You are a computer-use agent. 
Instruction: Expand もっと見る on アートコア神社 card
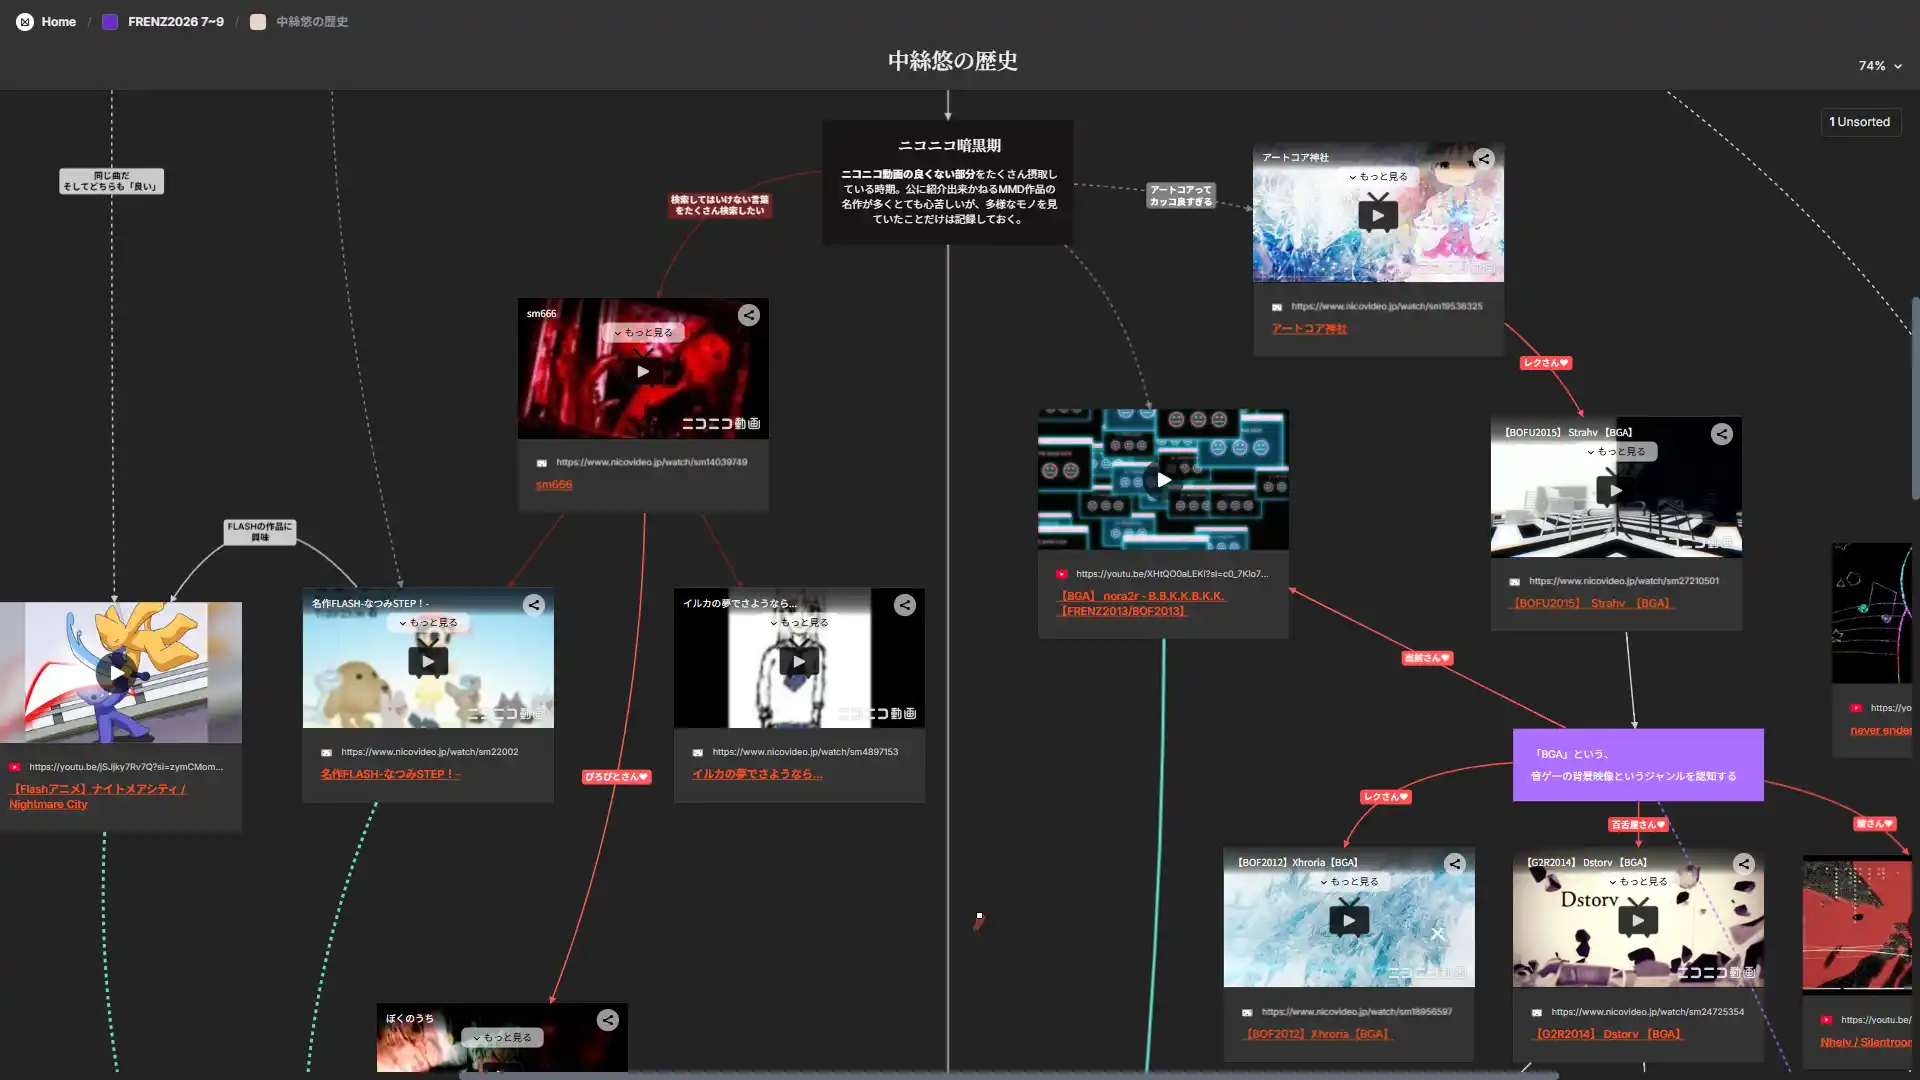click(1378, 176)
